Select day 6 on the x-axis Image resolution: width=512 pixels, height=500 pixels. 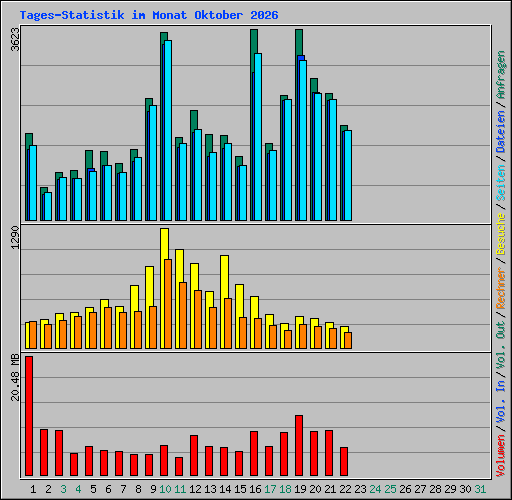[108, 489]
